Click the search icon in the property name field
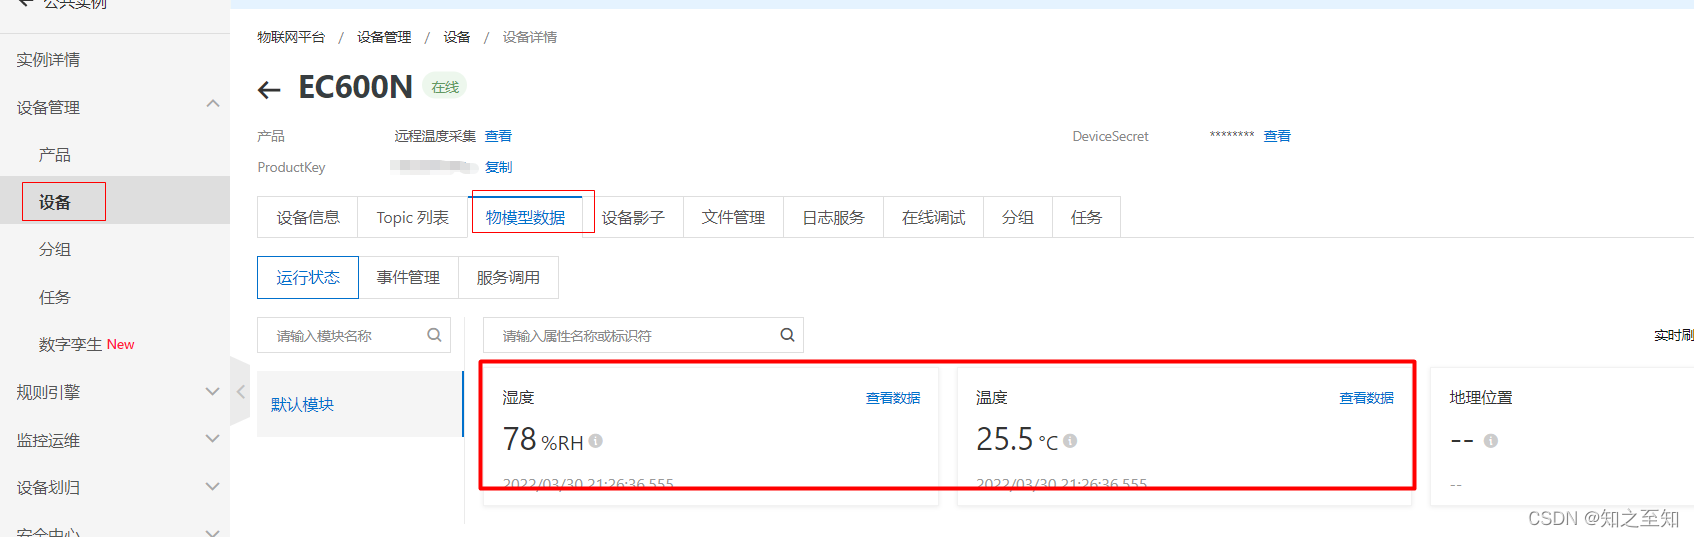 click(787, 335)
